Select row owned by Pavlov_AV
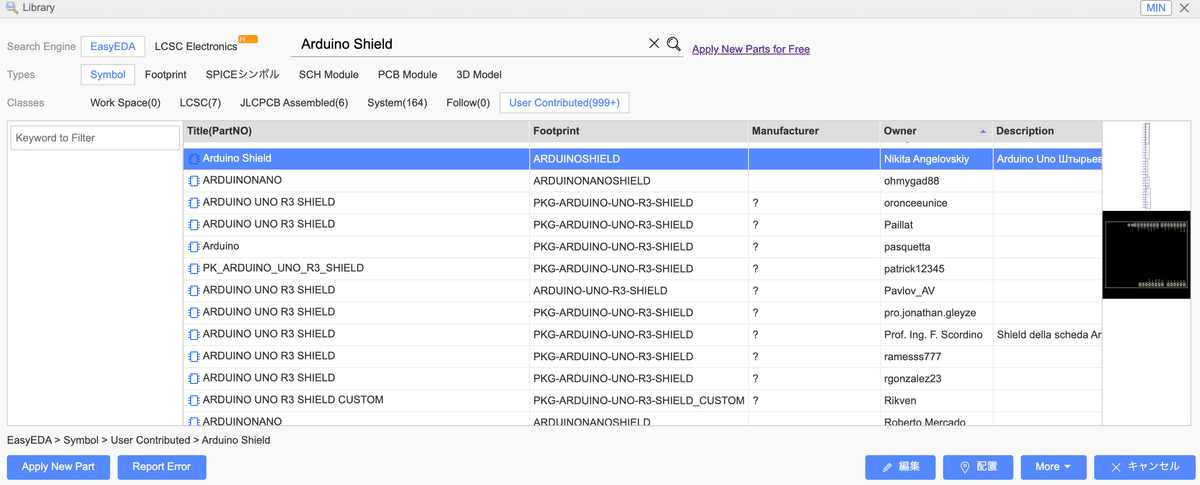Viewport: 1200px width, 485px height. point(642,291)
